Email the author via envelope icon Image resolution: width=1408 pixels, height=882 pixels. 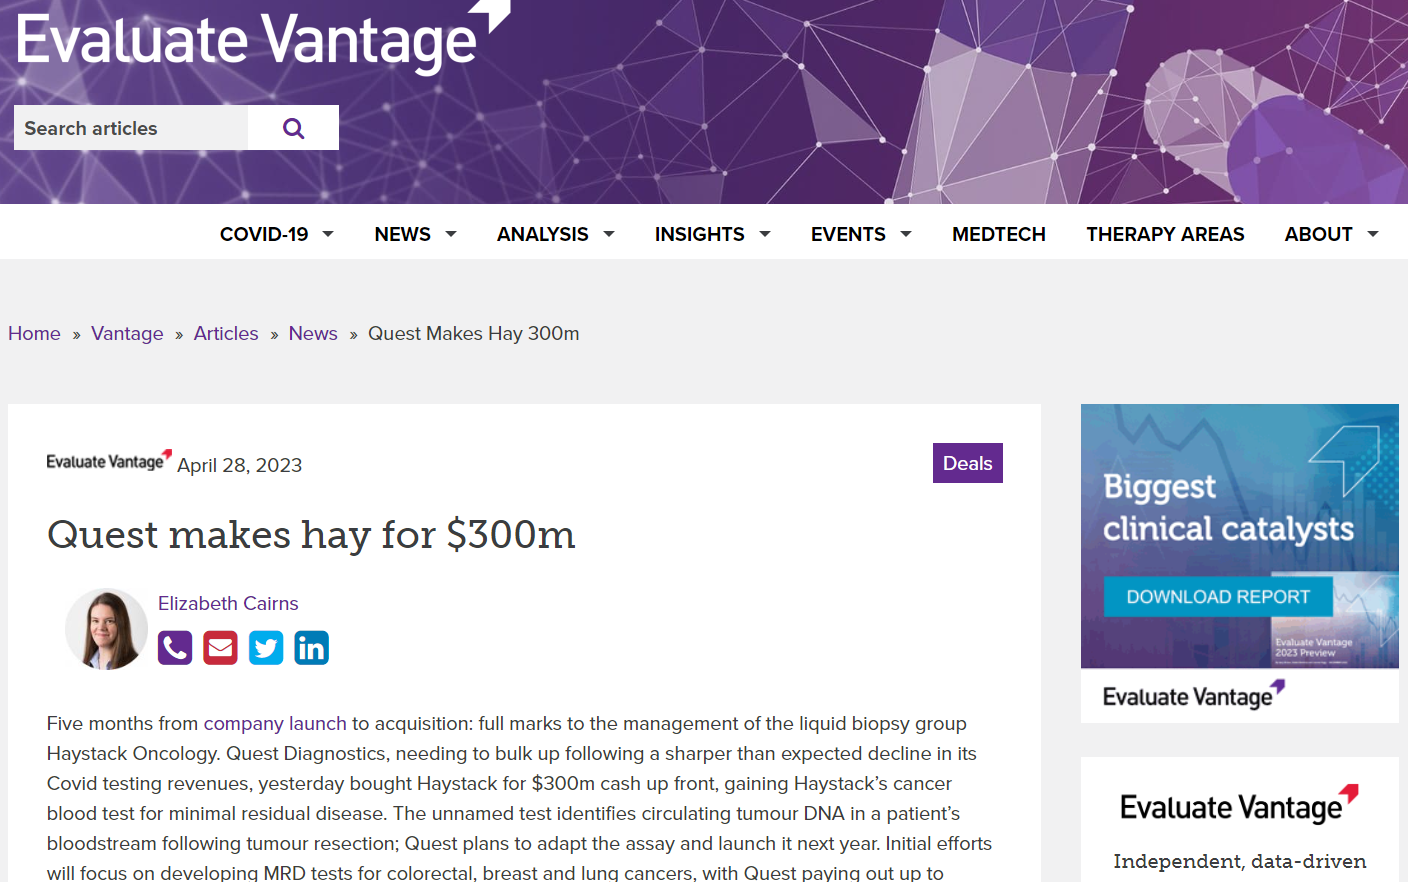click(x=220, y=648)
